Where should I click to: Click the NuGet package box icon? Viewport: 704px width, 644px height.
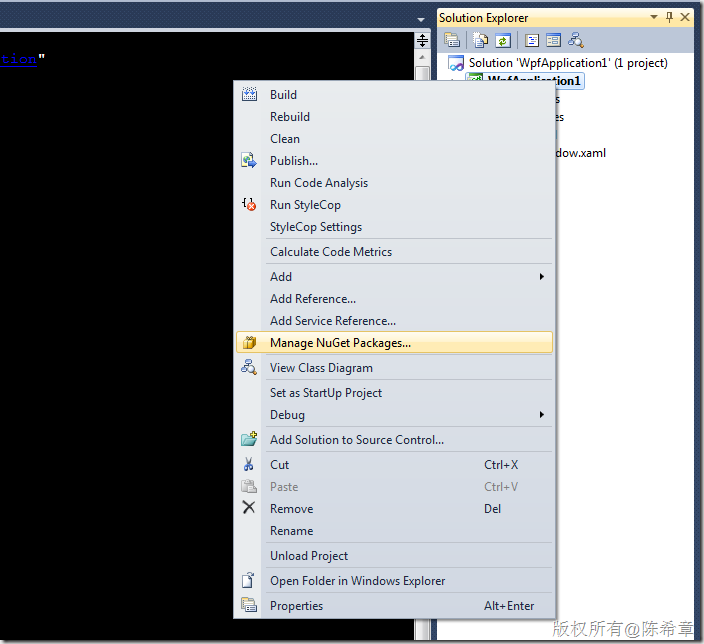pos(249,343)
